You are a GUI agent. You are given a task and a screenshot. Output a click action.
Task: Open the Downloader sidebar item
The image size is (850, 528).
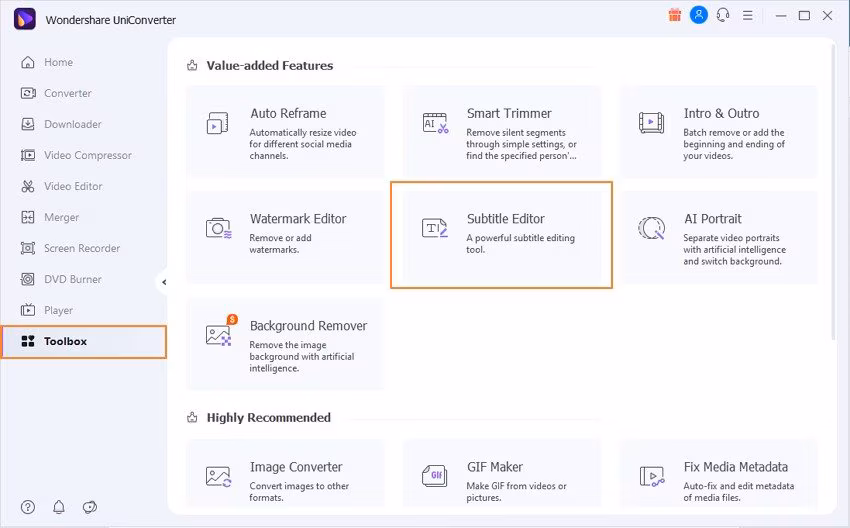72,124
